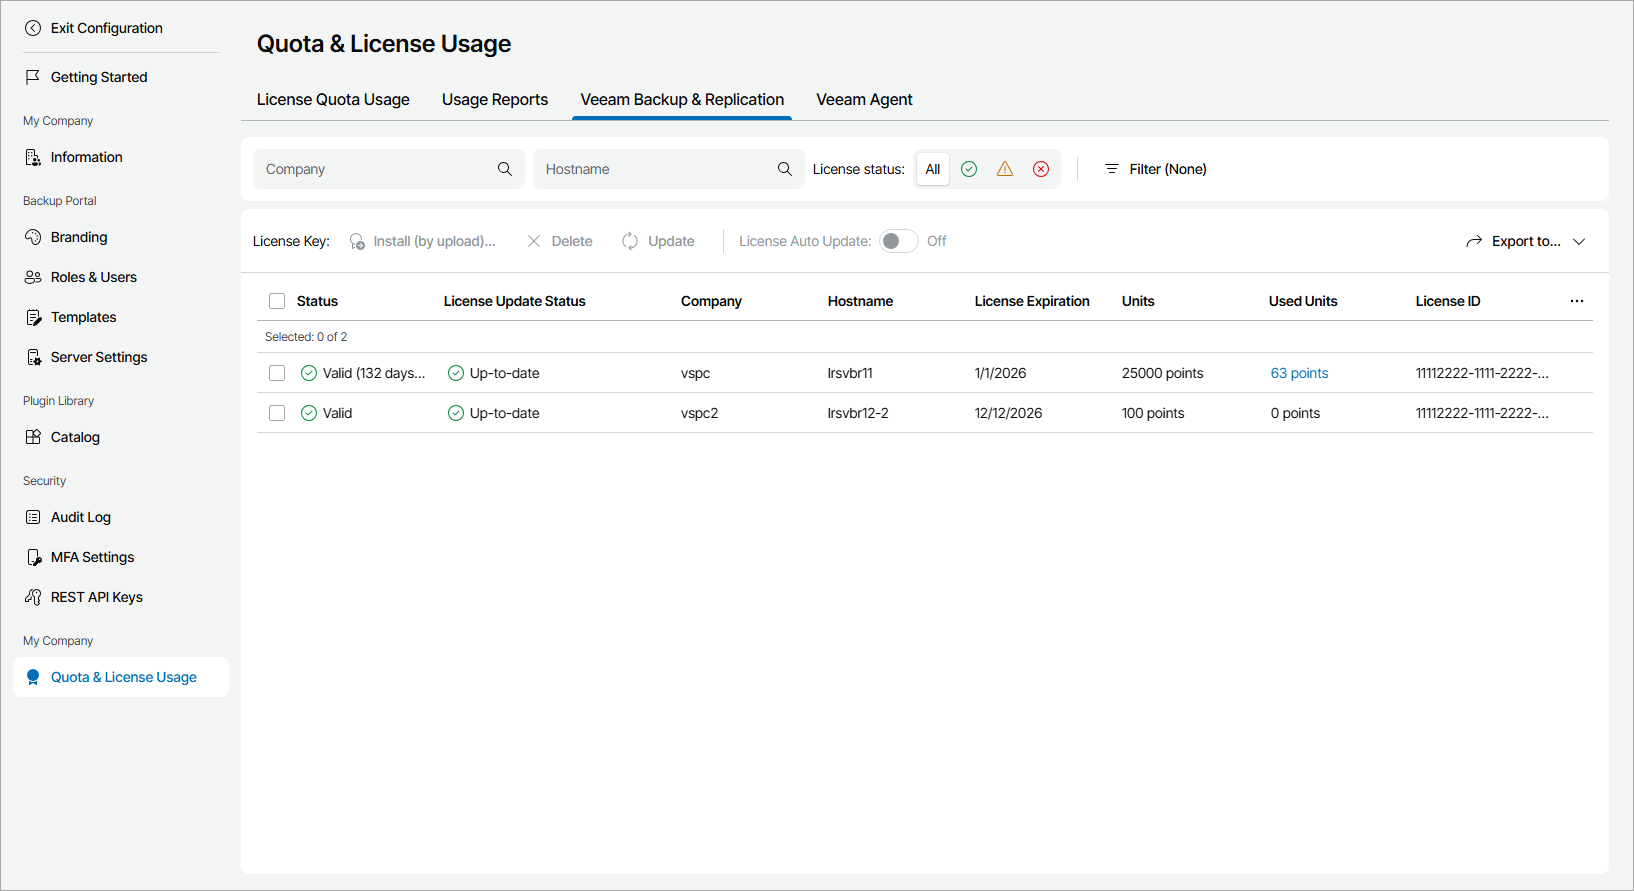Click the magnifier icon in the Hostname field

point(785,169)
